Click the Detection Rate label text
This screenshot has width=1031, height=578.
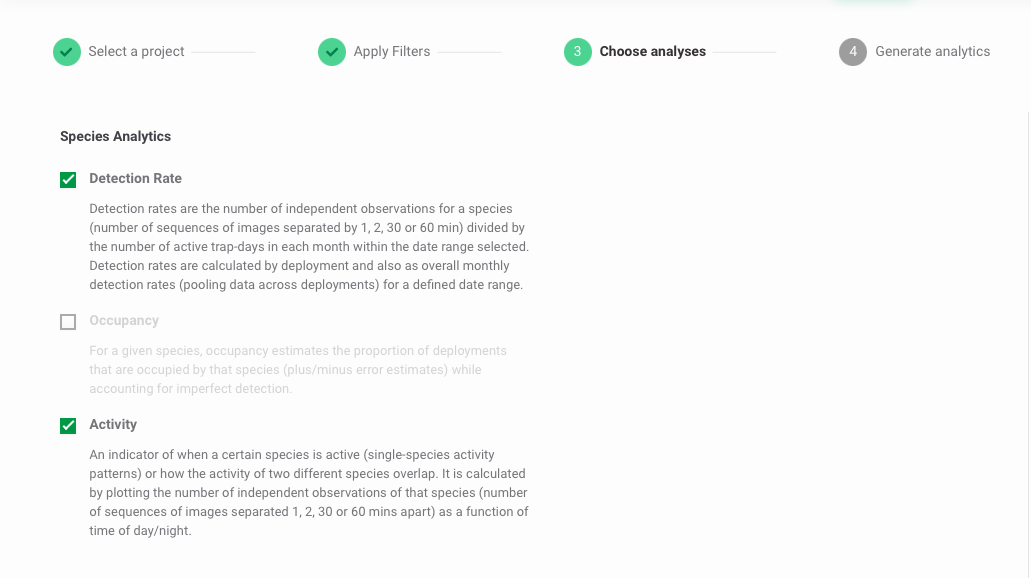135,178
